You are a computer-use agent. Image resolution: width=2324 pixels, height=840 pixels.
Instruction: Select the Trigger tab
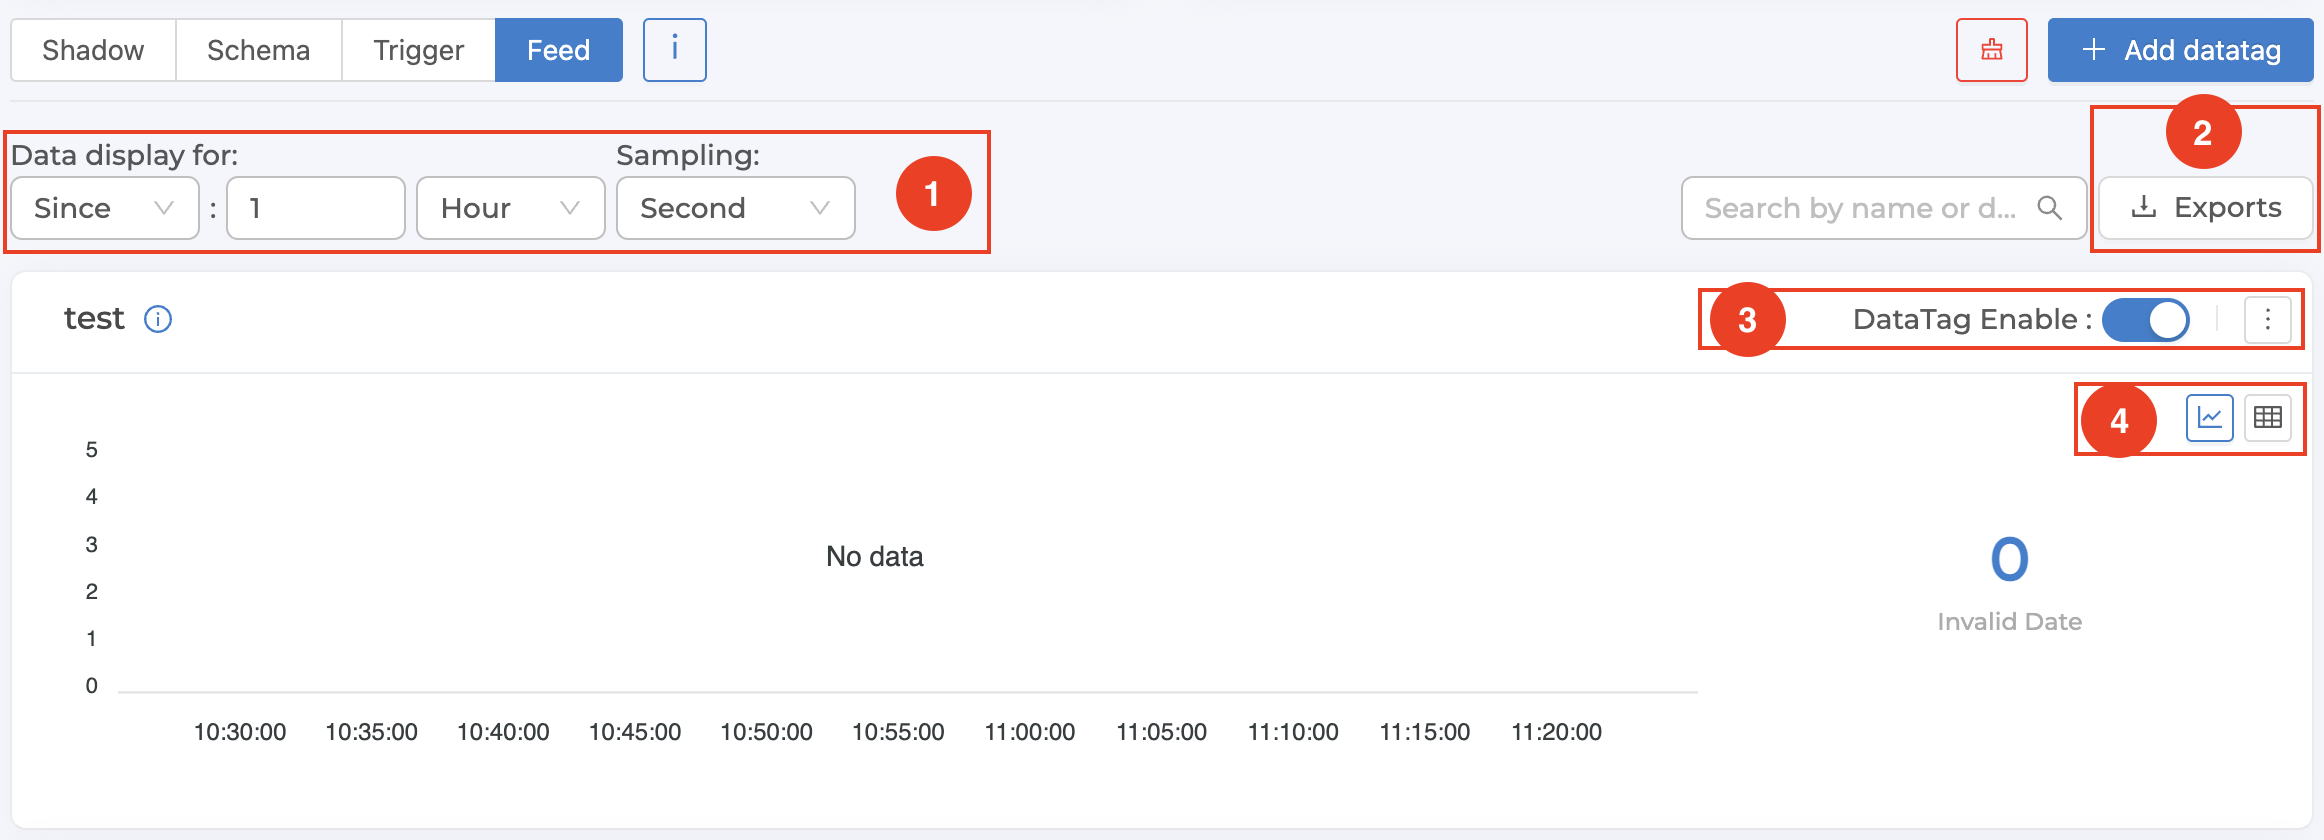[x=418, y=50]
